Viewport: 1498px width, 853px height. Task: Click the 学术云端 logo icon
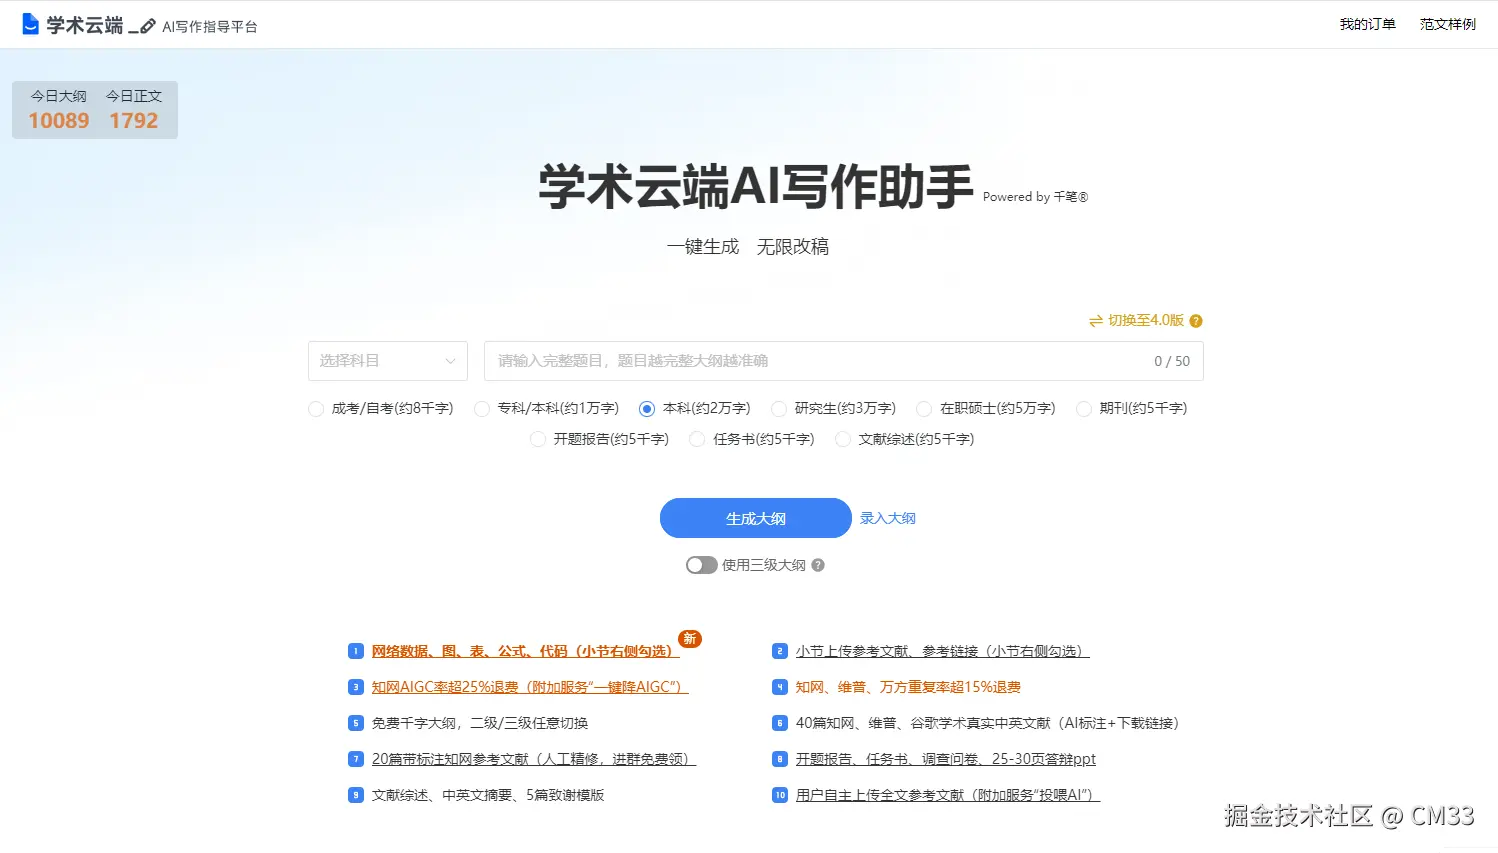coord(31,24)
